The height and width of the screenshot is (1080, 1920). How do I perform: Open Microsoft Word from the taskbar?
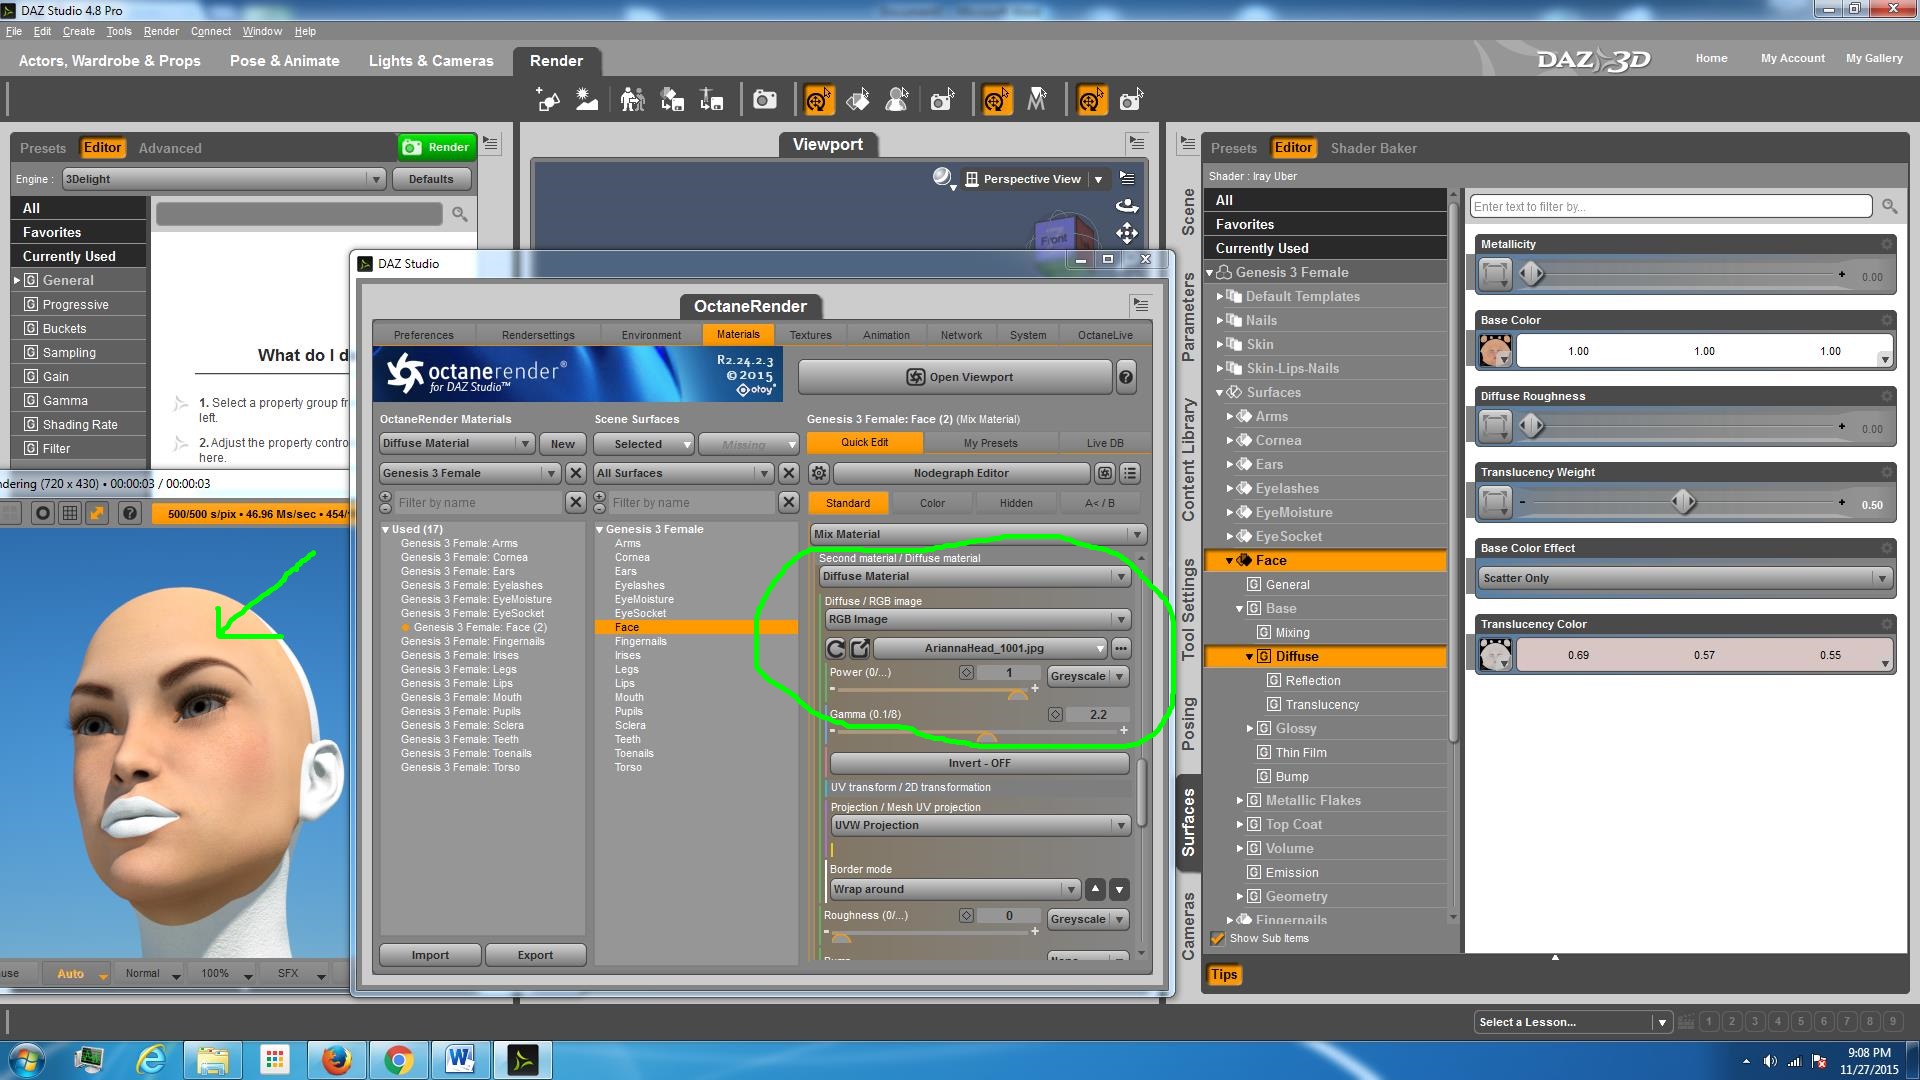(x=460, y=1059)
